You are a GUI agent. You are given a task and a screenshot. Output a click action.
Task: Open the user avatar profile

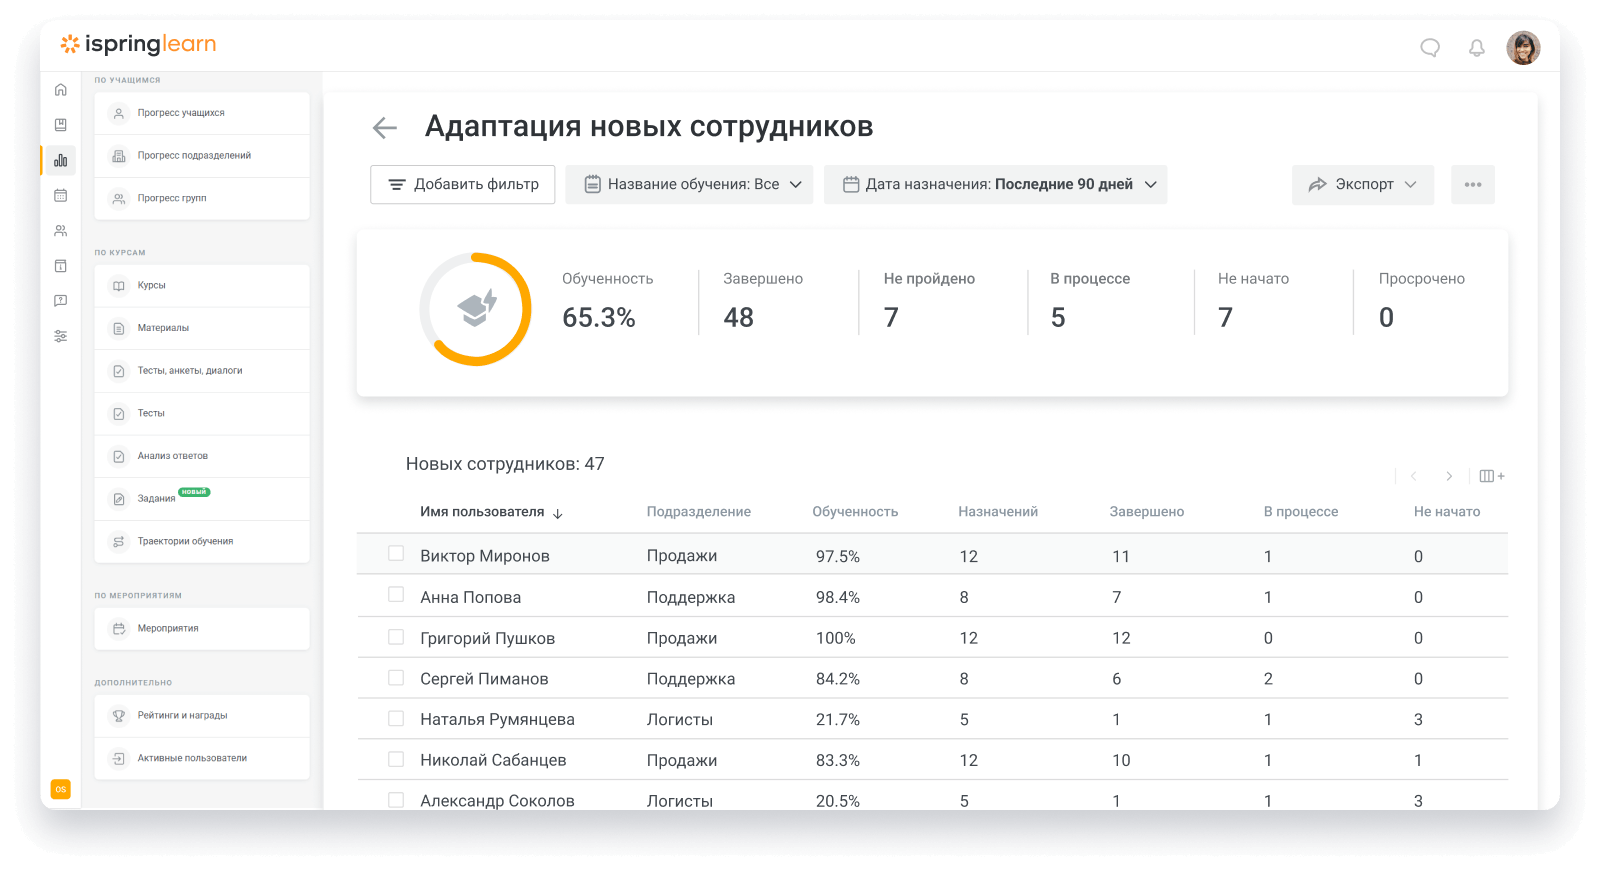(x=1523, y=47)
